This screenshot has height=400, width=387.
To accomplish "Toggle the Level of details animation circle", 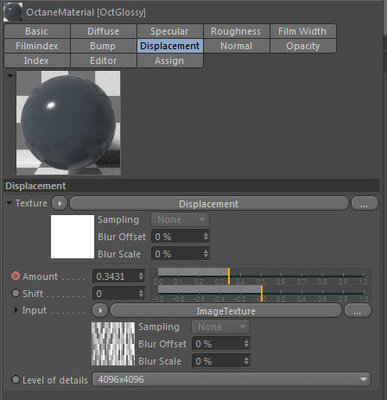I will (x=15, y=379).
